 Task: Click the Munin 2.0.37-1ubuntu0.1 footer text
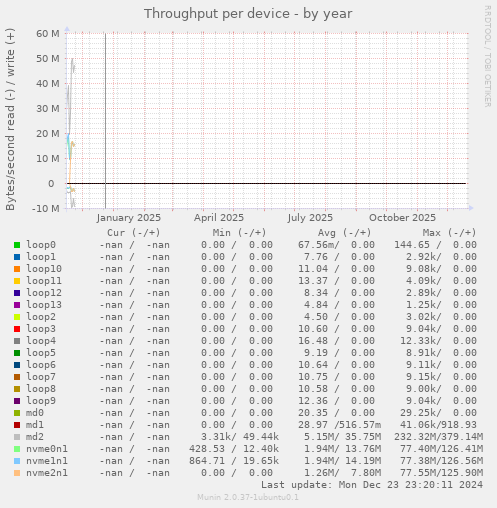coord(248,497)
